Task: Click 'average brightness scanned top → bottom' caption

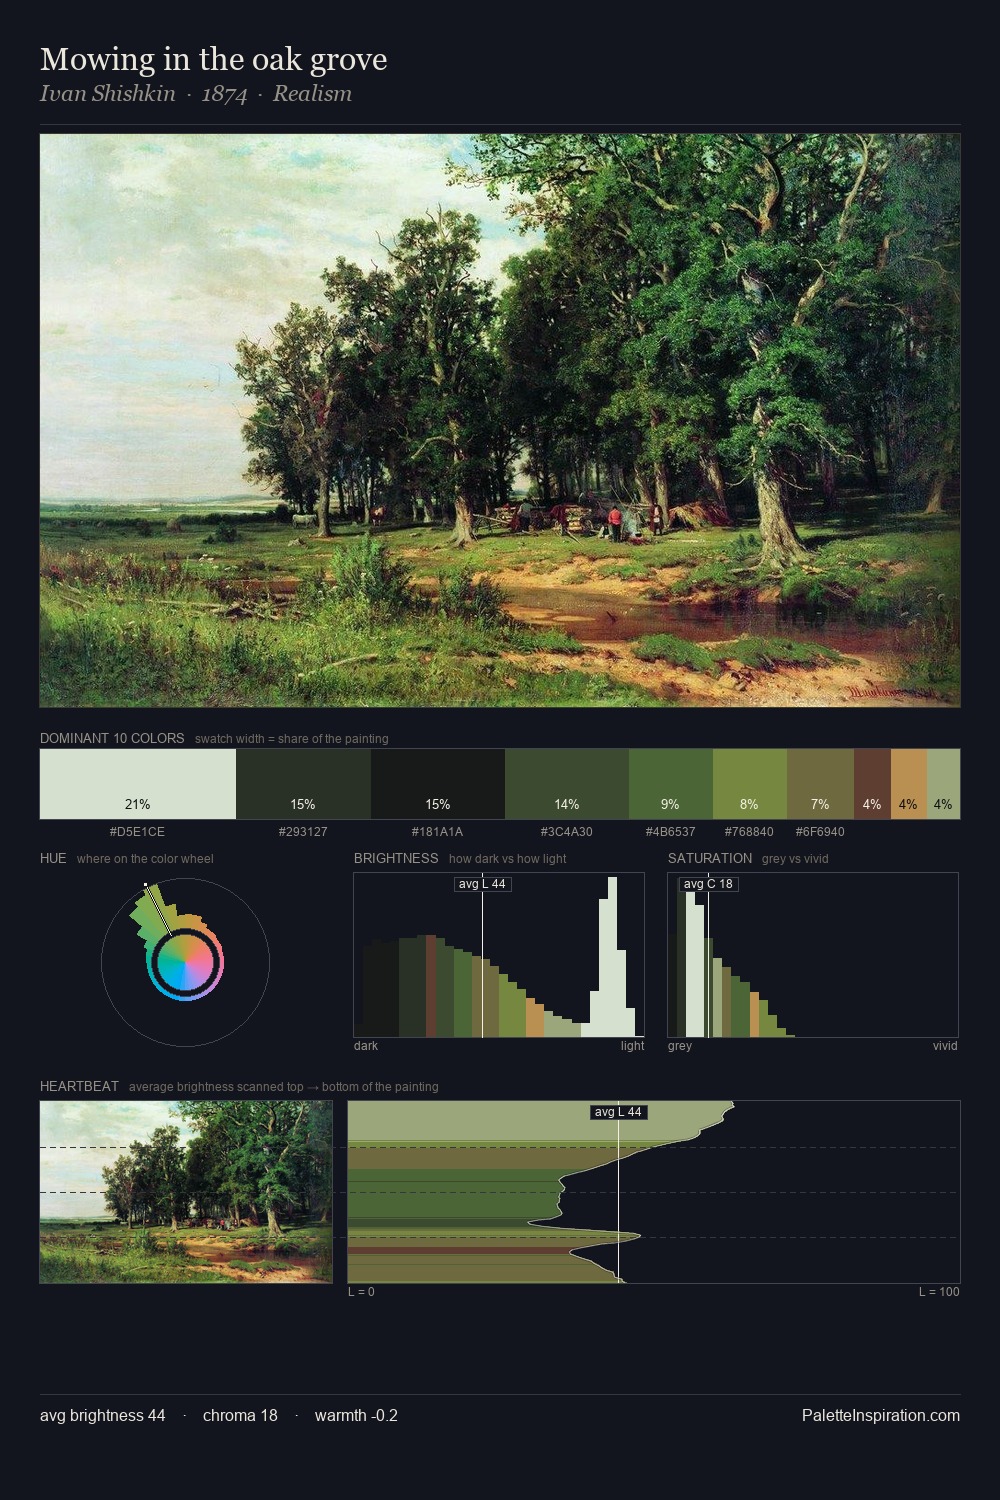Action: (284, 1087)
